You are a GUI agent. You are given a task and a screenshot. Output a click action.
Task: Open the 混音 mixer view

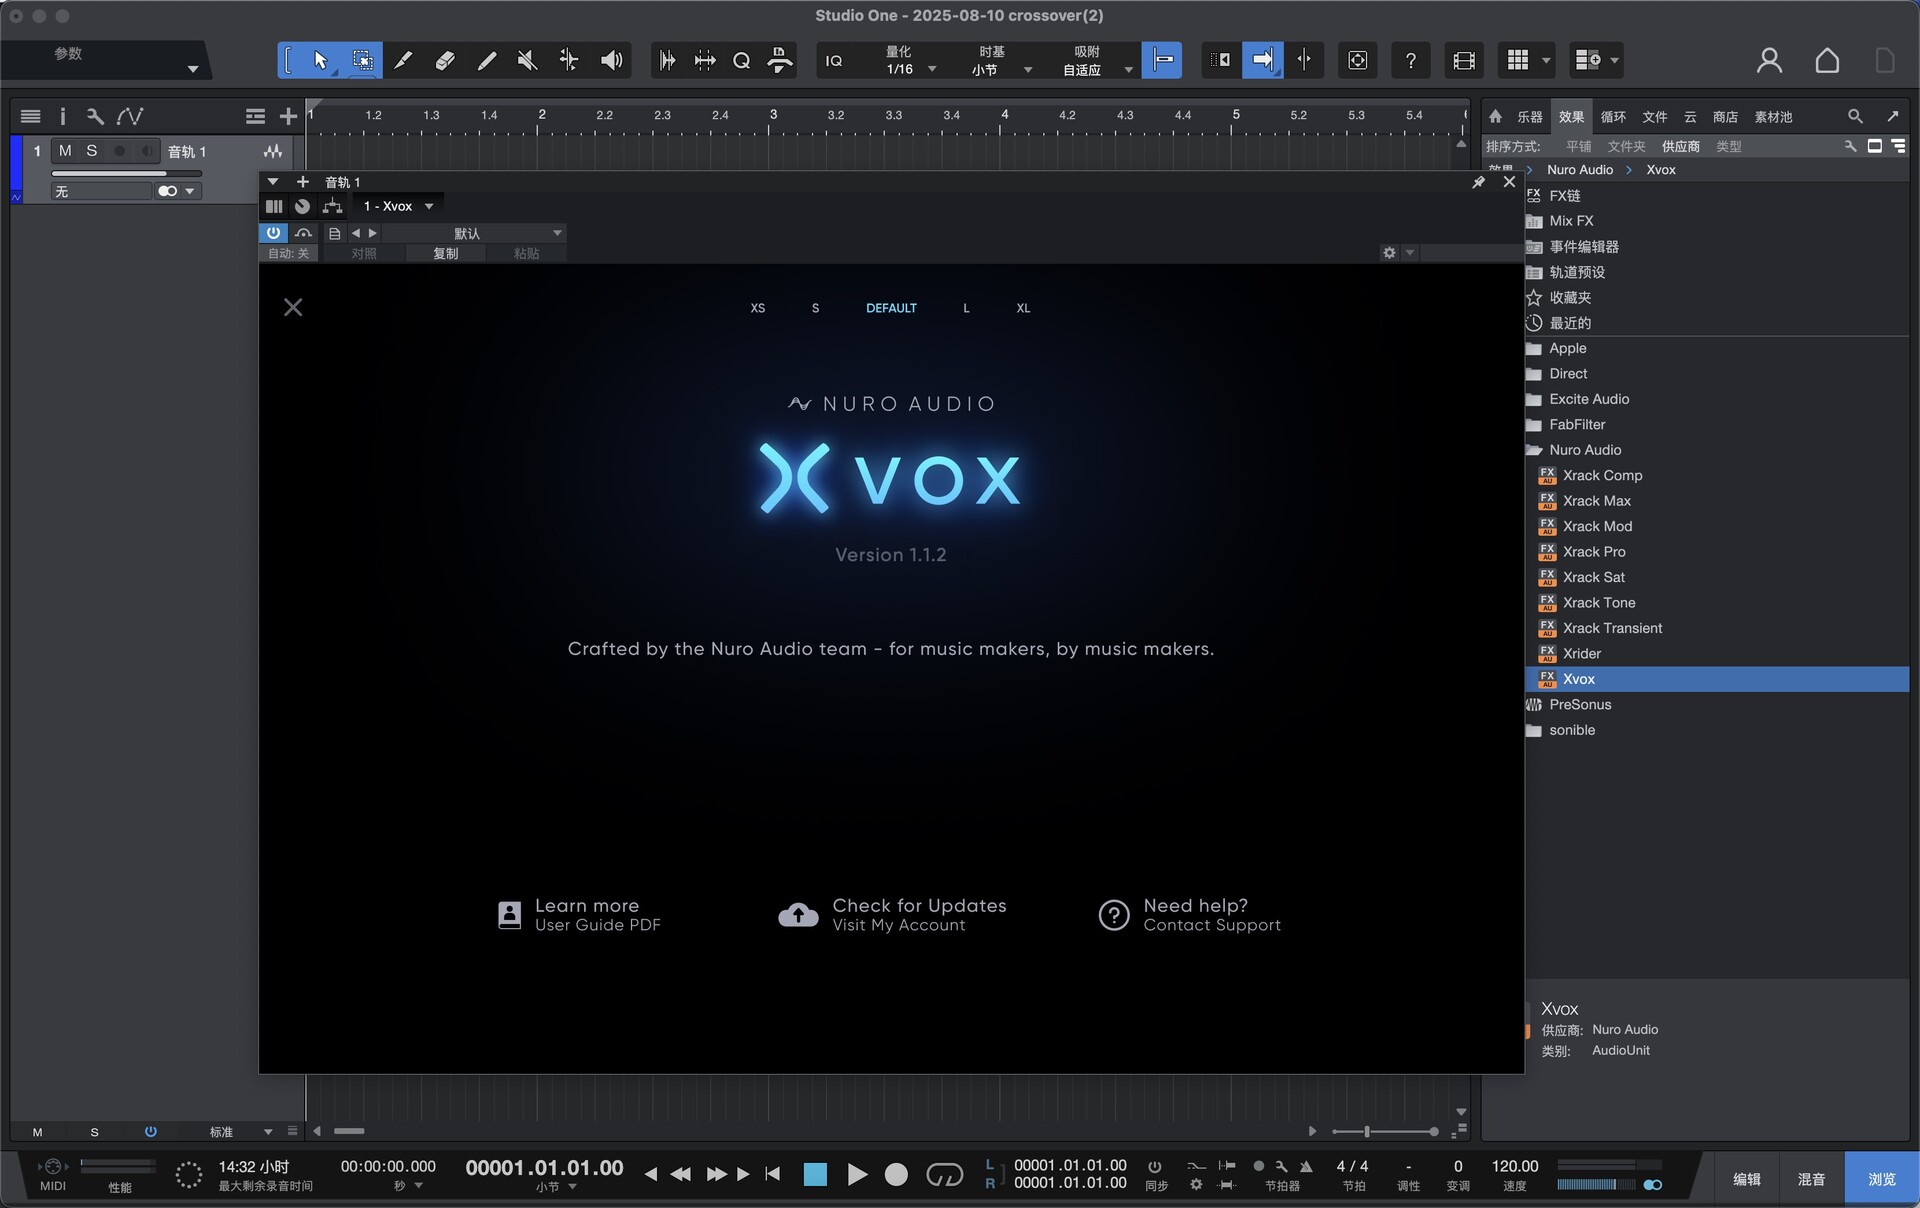pos(1811,1179)
